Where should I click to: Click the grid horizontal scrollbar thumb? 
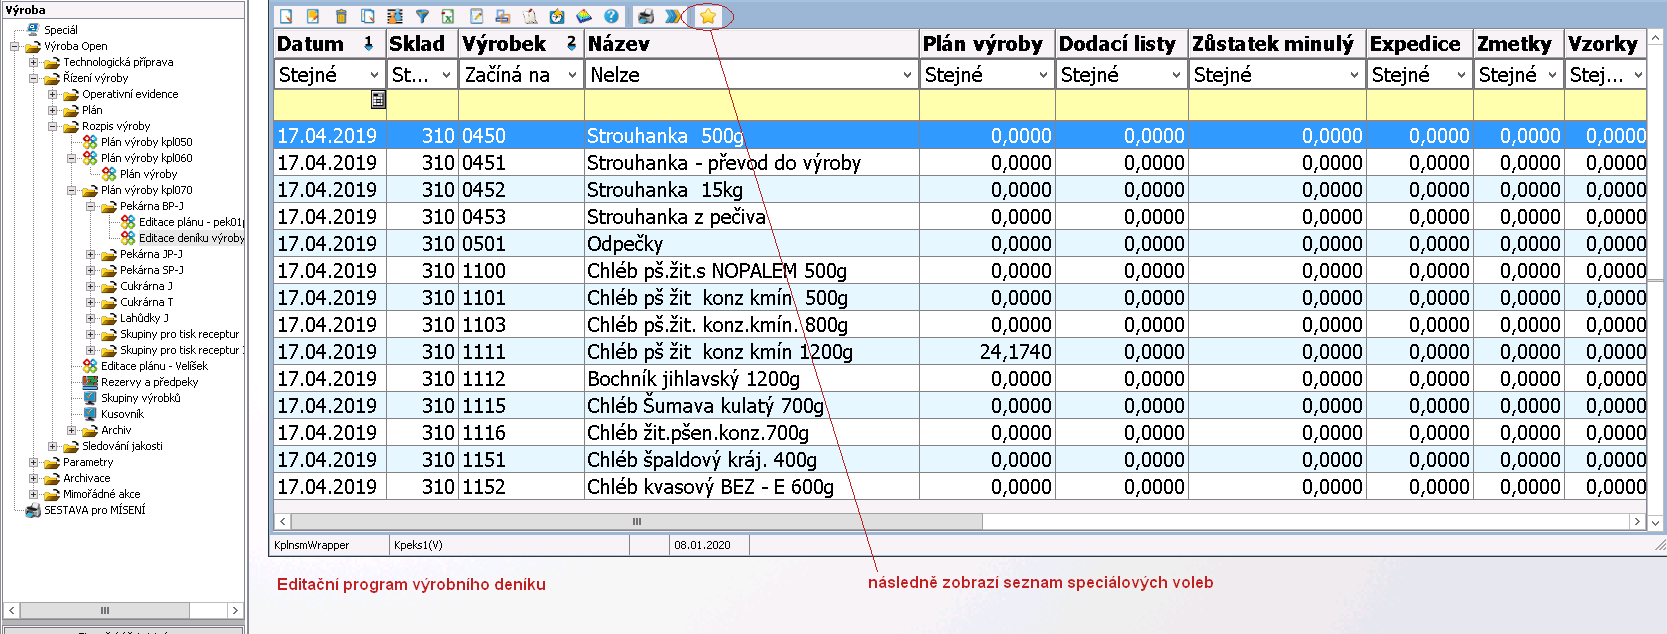(x=636, y=522)
